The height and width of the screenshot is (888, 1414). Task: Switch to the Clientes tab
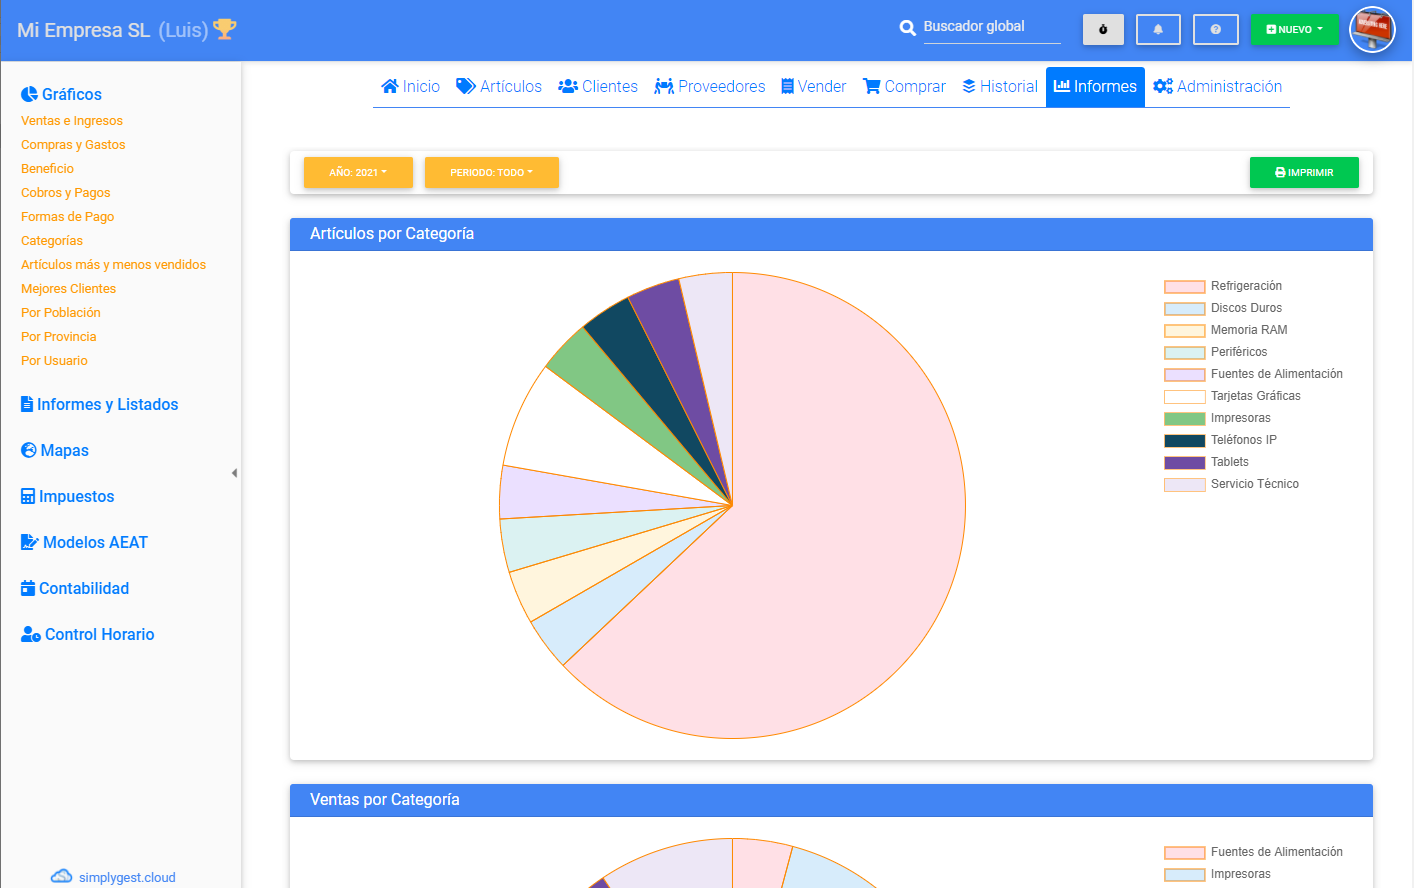pos(598,86)
